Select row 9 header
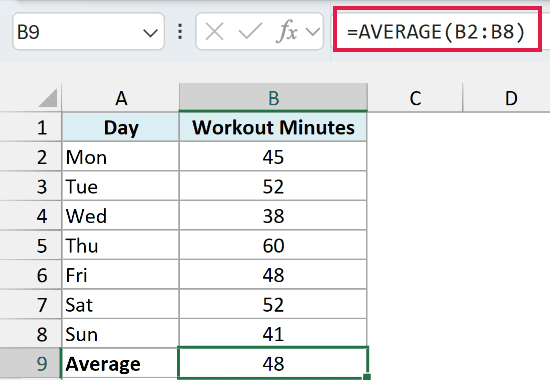This screenshot has height=380, width=550. point(31,364)
